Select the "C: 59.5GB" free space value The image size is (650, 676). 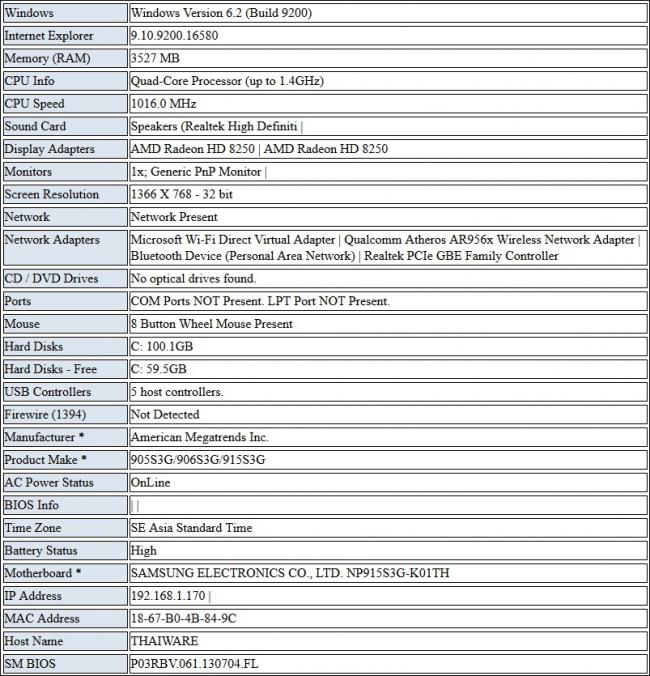click(x=159, y=369)
